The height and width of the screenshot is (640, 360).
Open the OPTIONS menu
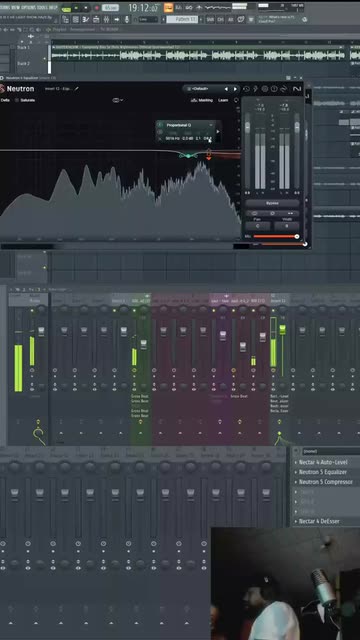point(27,8)
